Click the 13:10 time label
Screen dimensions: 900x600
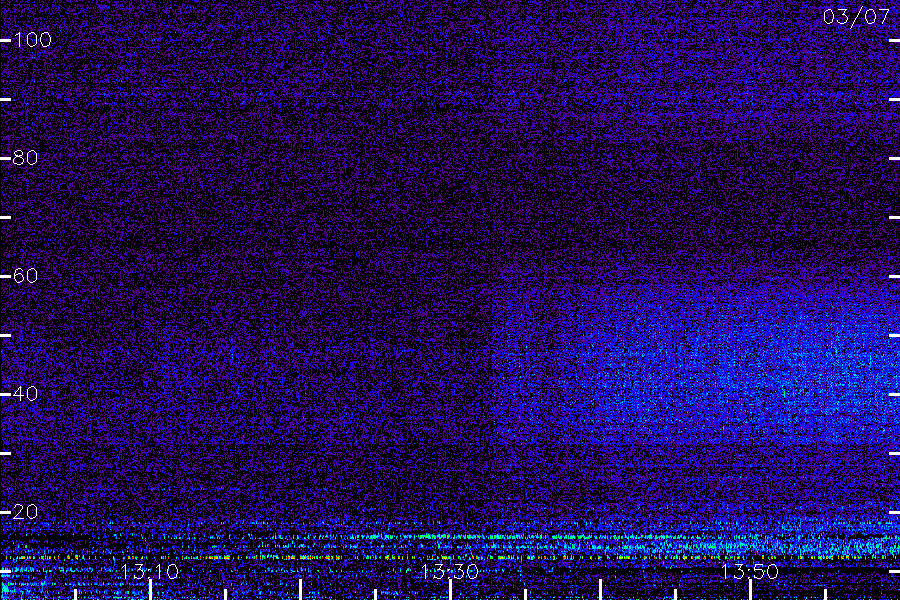[150, 571]
